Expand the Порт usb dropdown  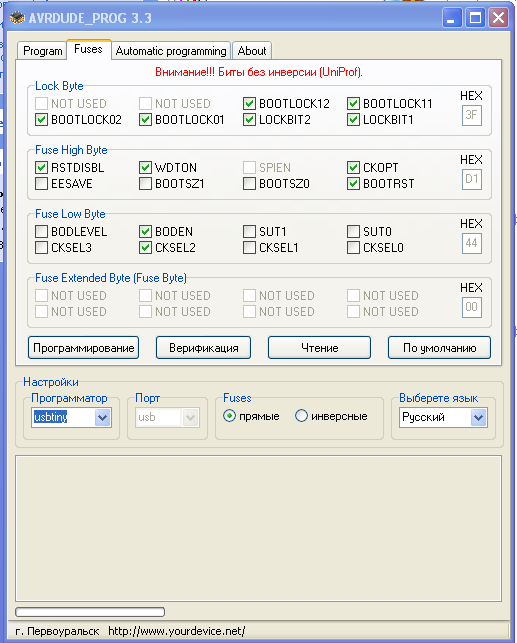(190, 418)
